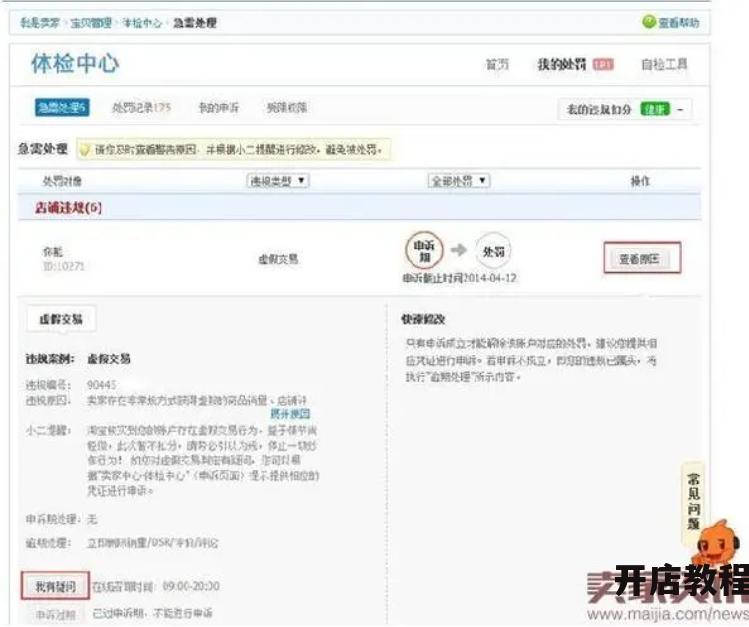This screenshot has width=749, height=627.
Task: Click the 操作 column header
Action: pos(640,181)
